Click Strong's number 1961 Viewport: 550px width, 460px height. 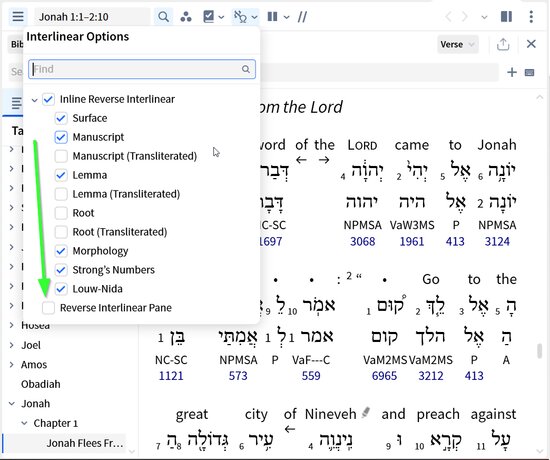point(412,241)
